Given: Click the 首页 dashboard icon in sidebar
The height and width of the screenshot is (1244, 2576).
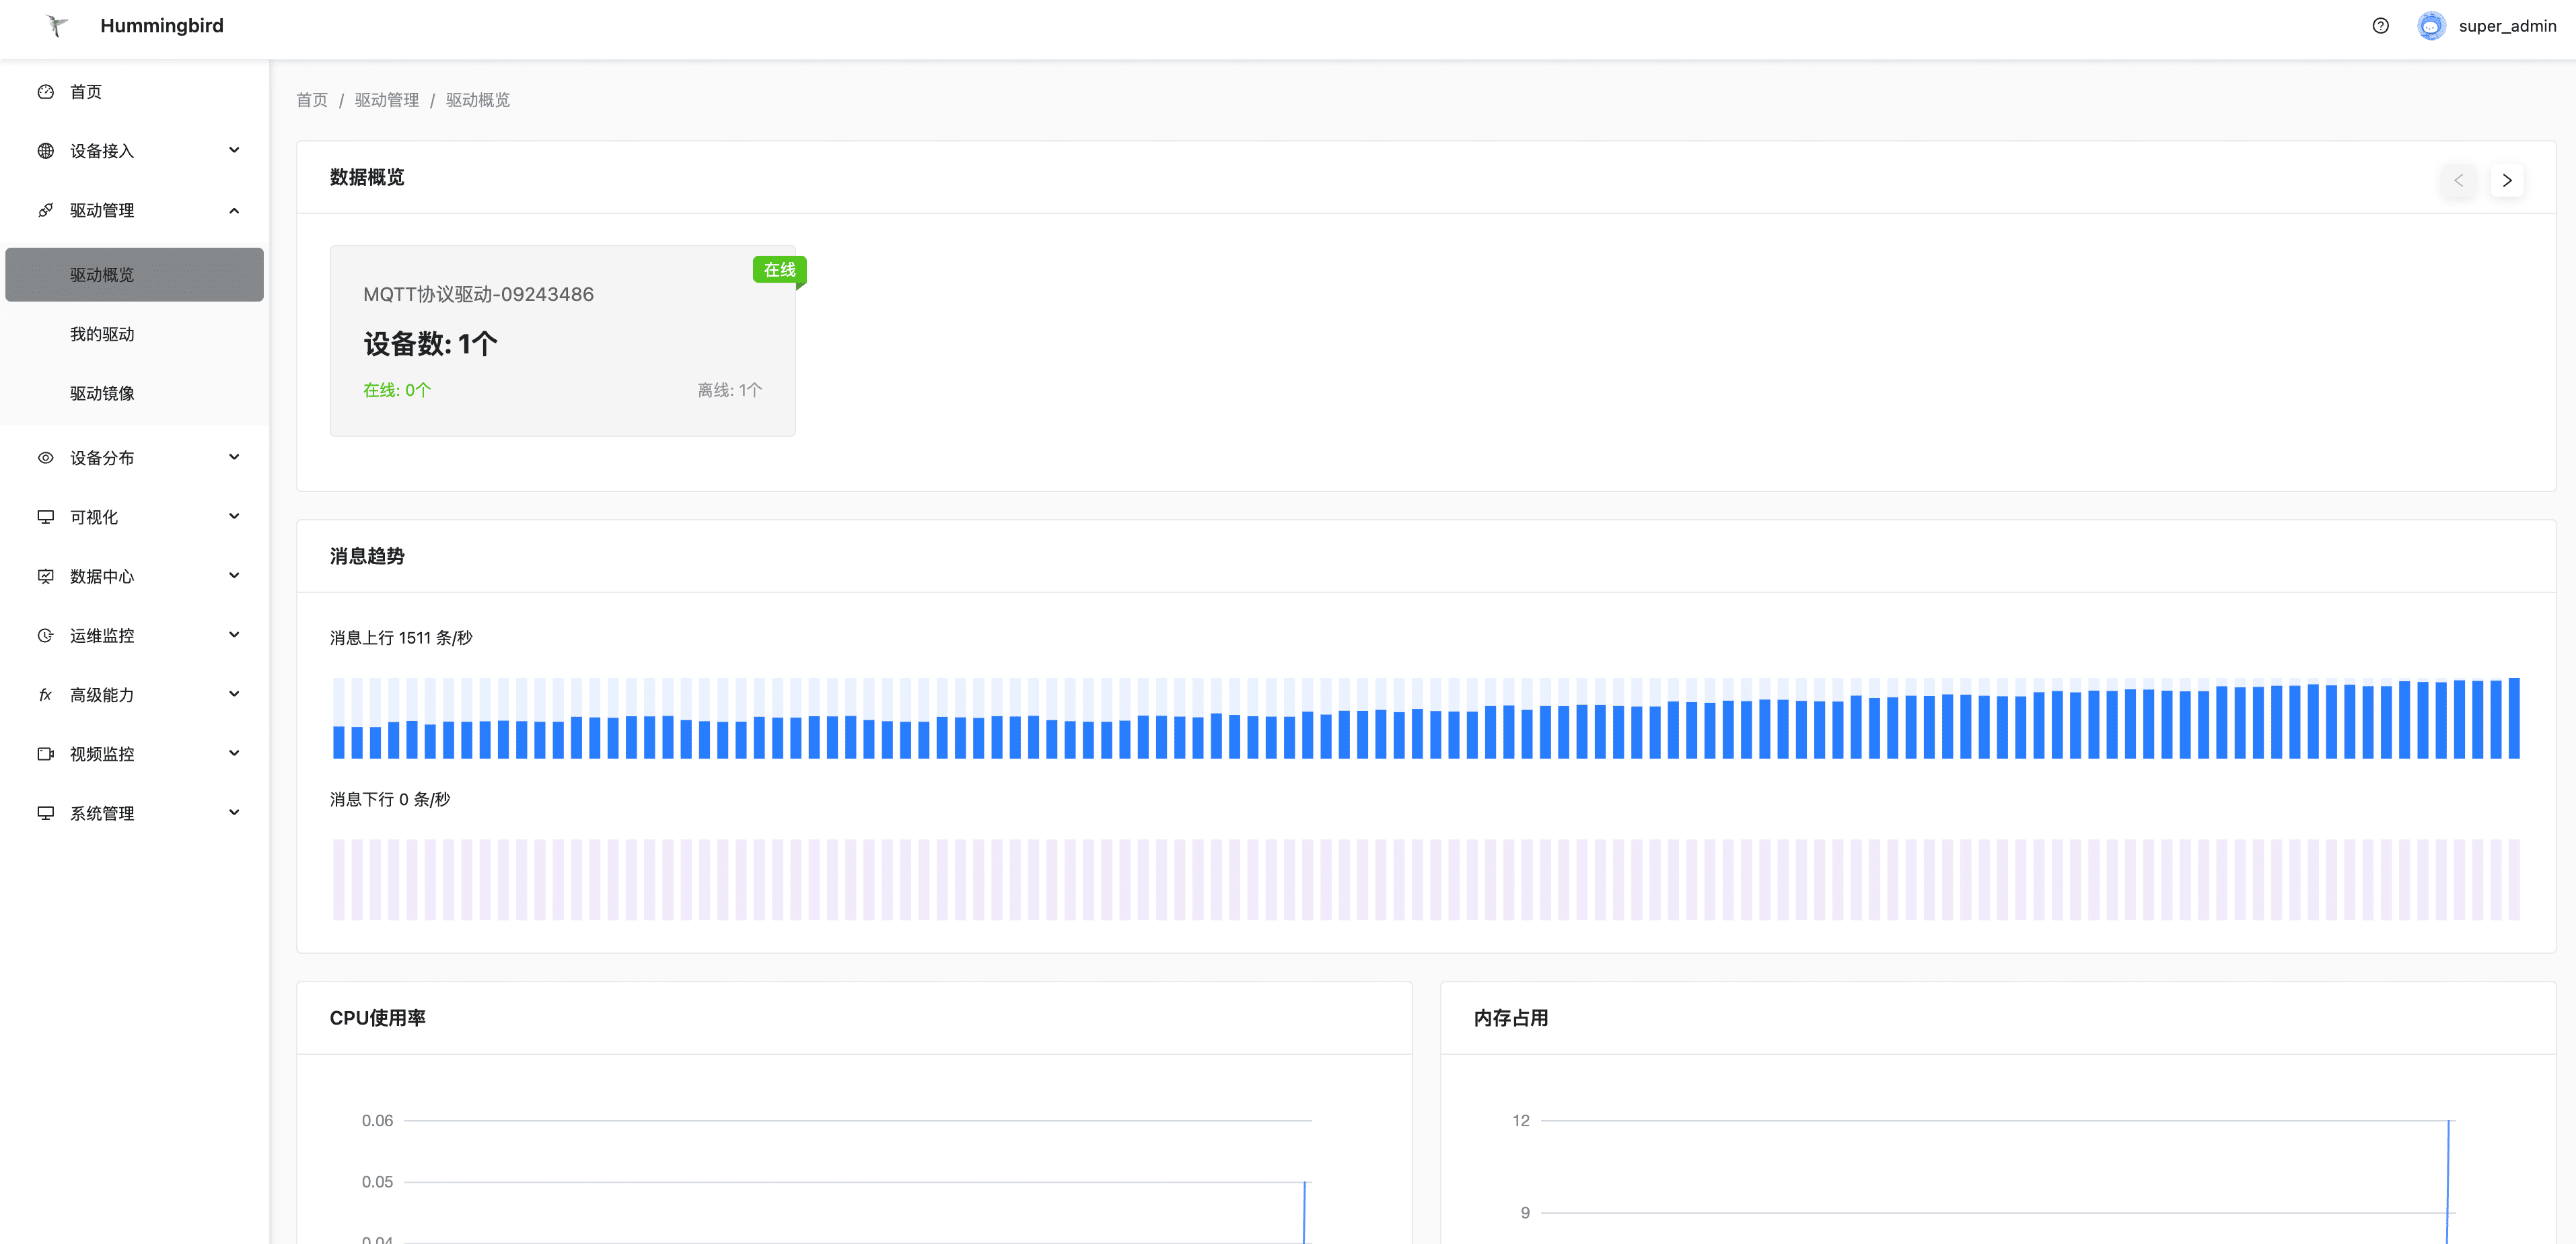Looking at the screenshot, I should point(46,92).
